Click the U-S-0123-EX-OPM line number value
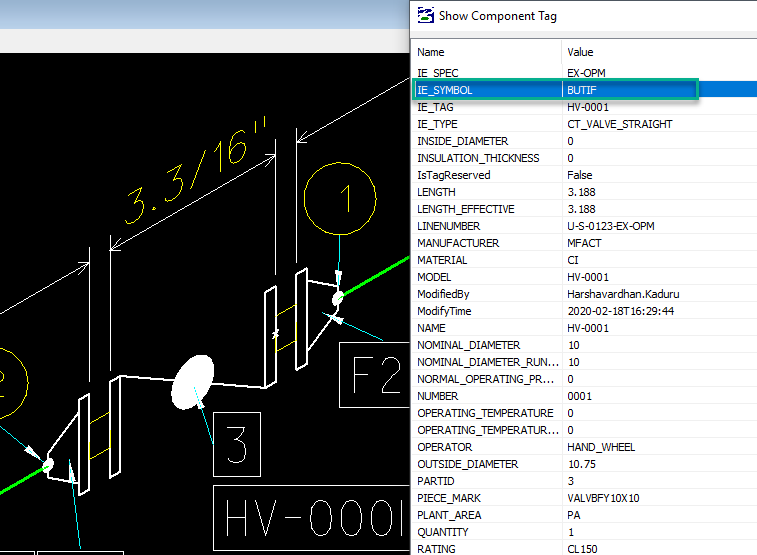The width and height of the screenshot is (757, 555). [x=611, y=226]
